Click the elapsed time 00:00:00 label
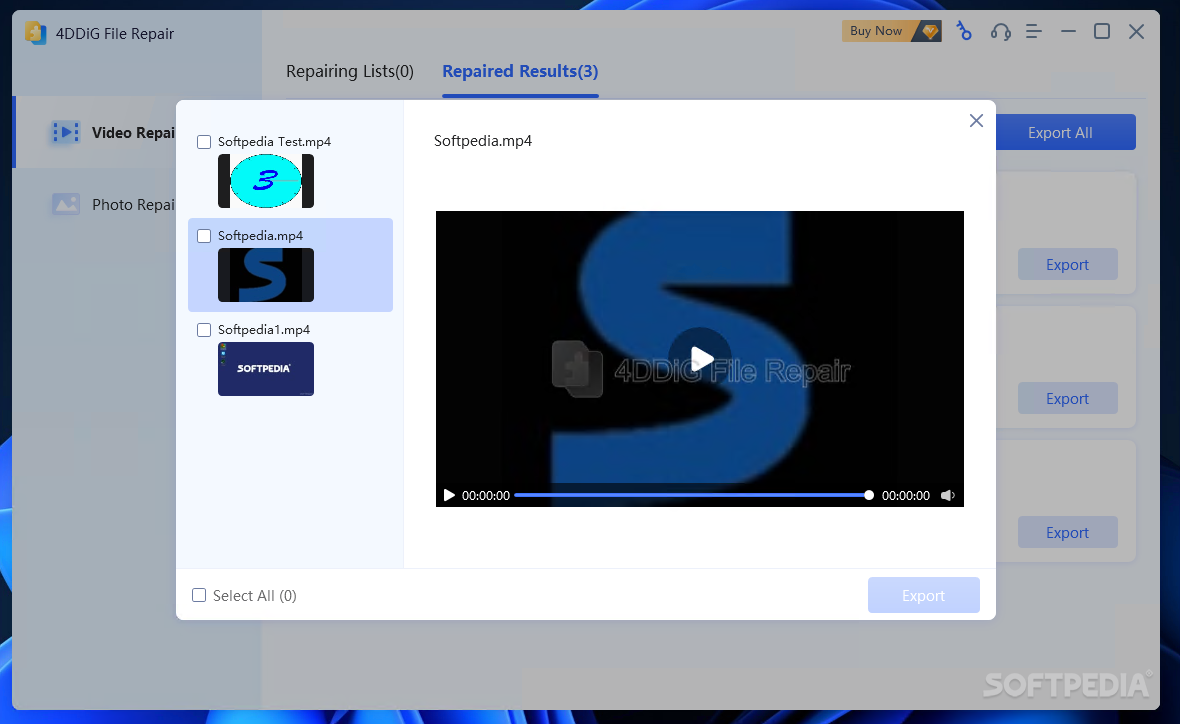1180x724 pixels. pos(486,495)
